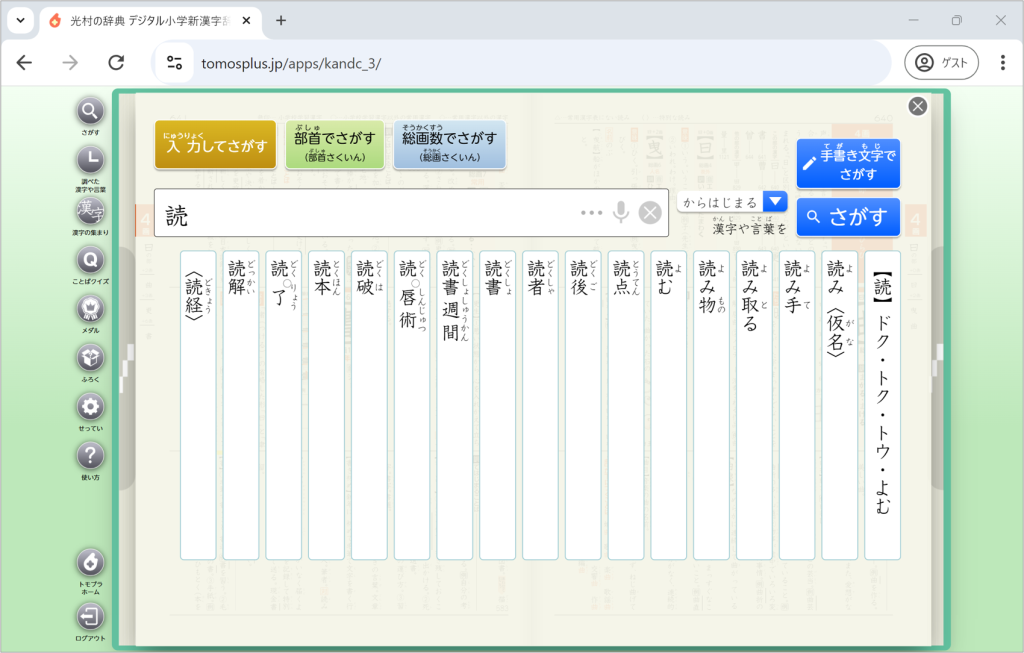The width and height of the screenshot is (1024, 653).
Task: Click the site information icon in address bar
Action: (174, 63)
